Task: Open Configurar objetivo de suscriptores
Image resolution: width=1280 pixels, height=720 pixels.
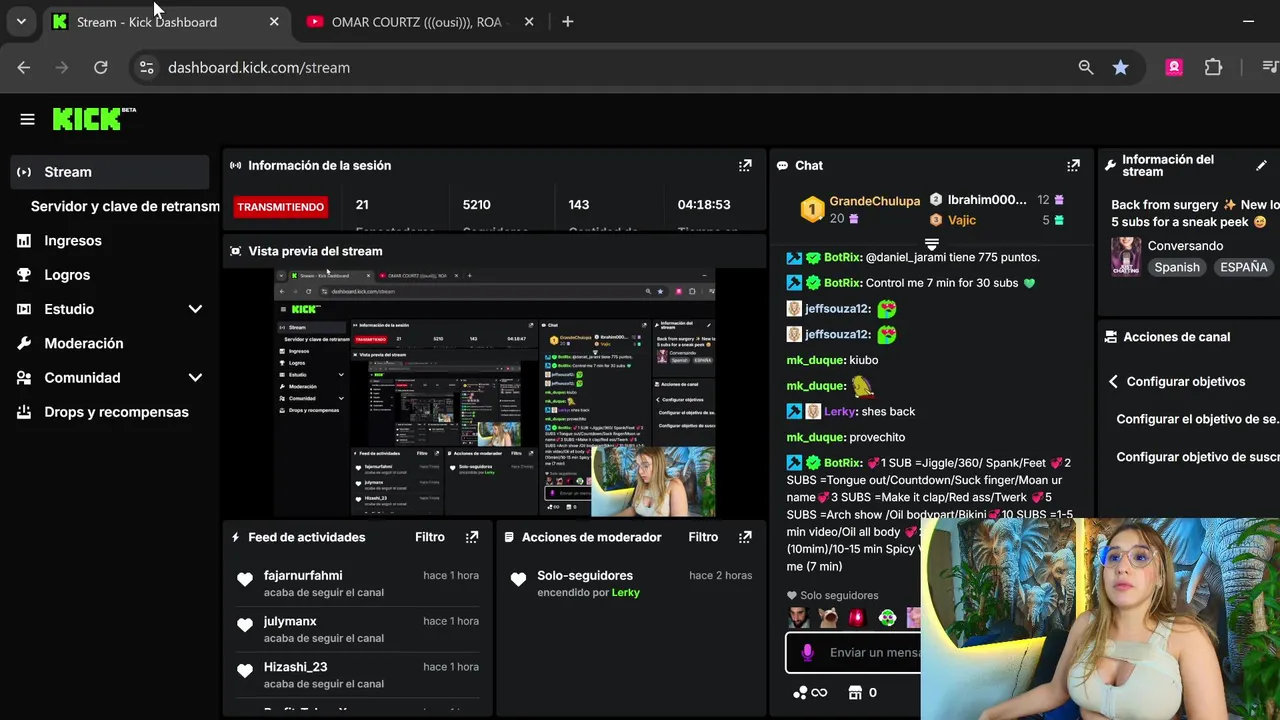Action: click(1198, 457)
